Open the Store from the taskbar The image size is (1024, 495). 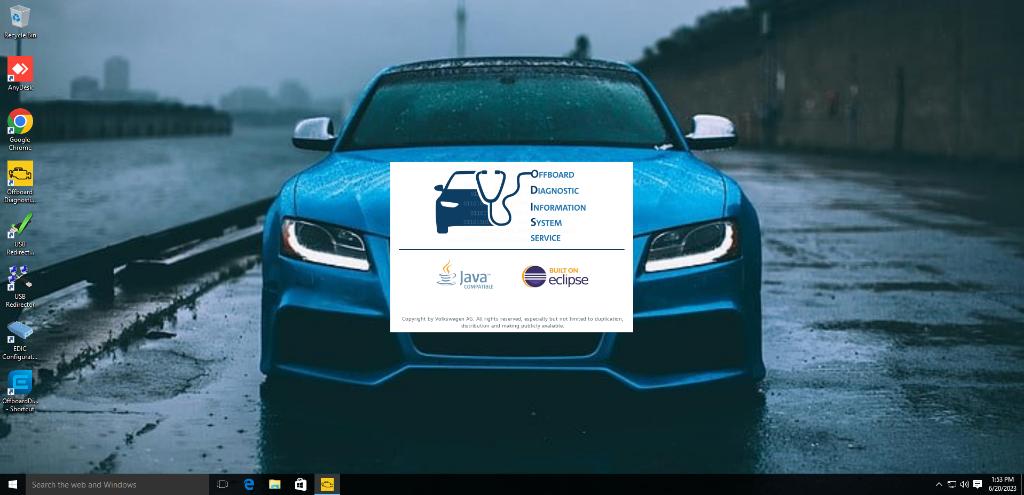[300, 485]
